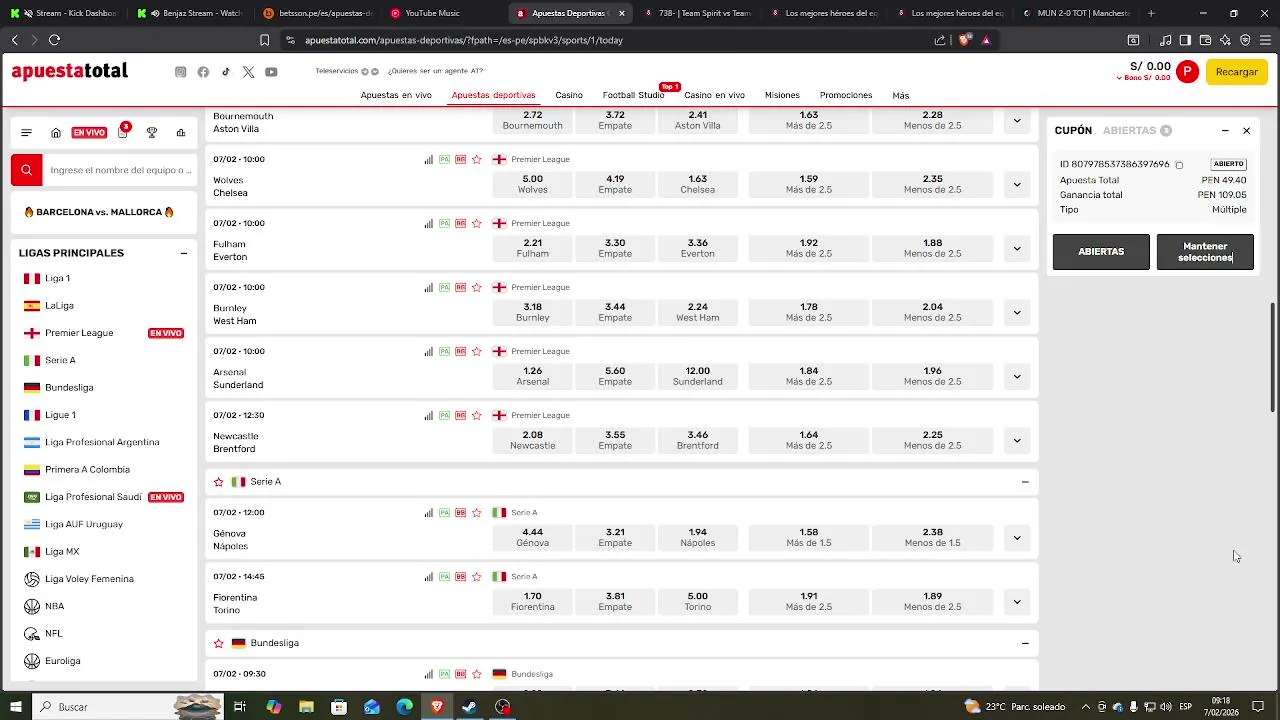Collapse the Bundesliga section
This screenshot has height=720, width=1280.
point(1025,643)
